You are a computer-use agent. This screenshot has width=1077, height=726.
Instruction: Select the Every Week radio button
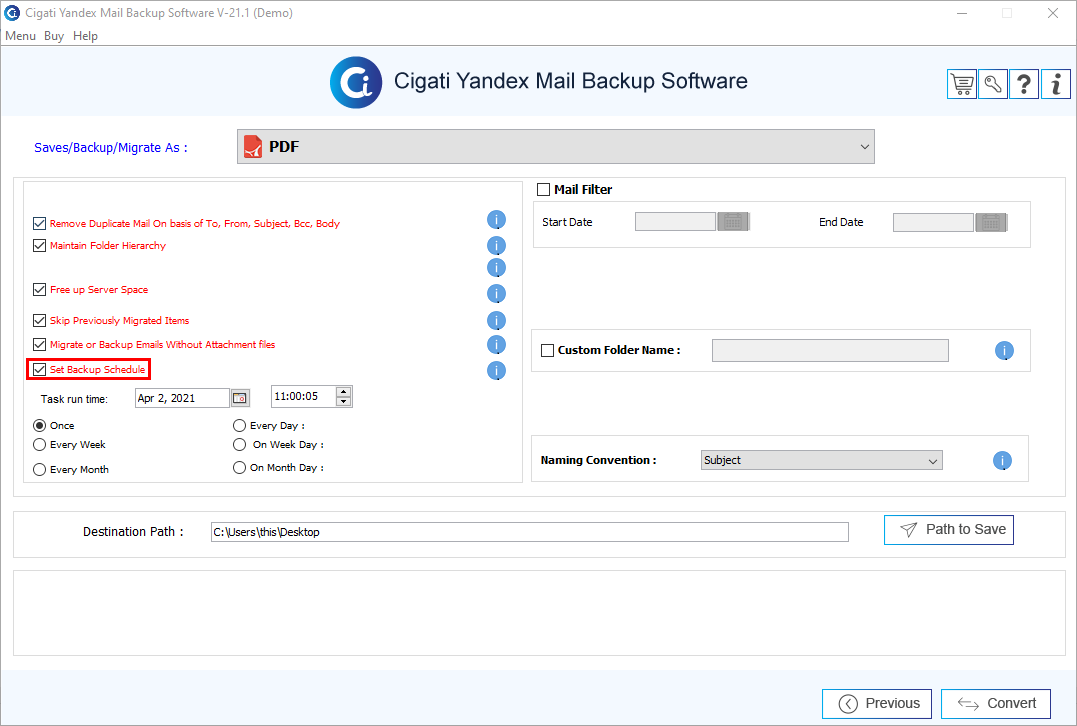pyautogui.click(x=40, y=444)
